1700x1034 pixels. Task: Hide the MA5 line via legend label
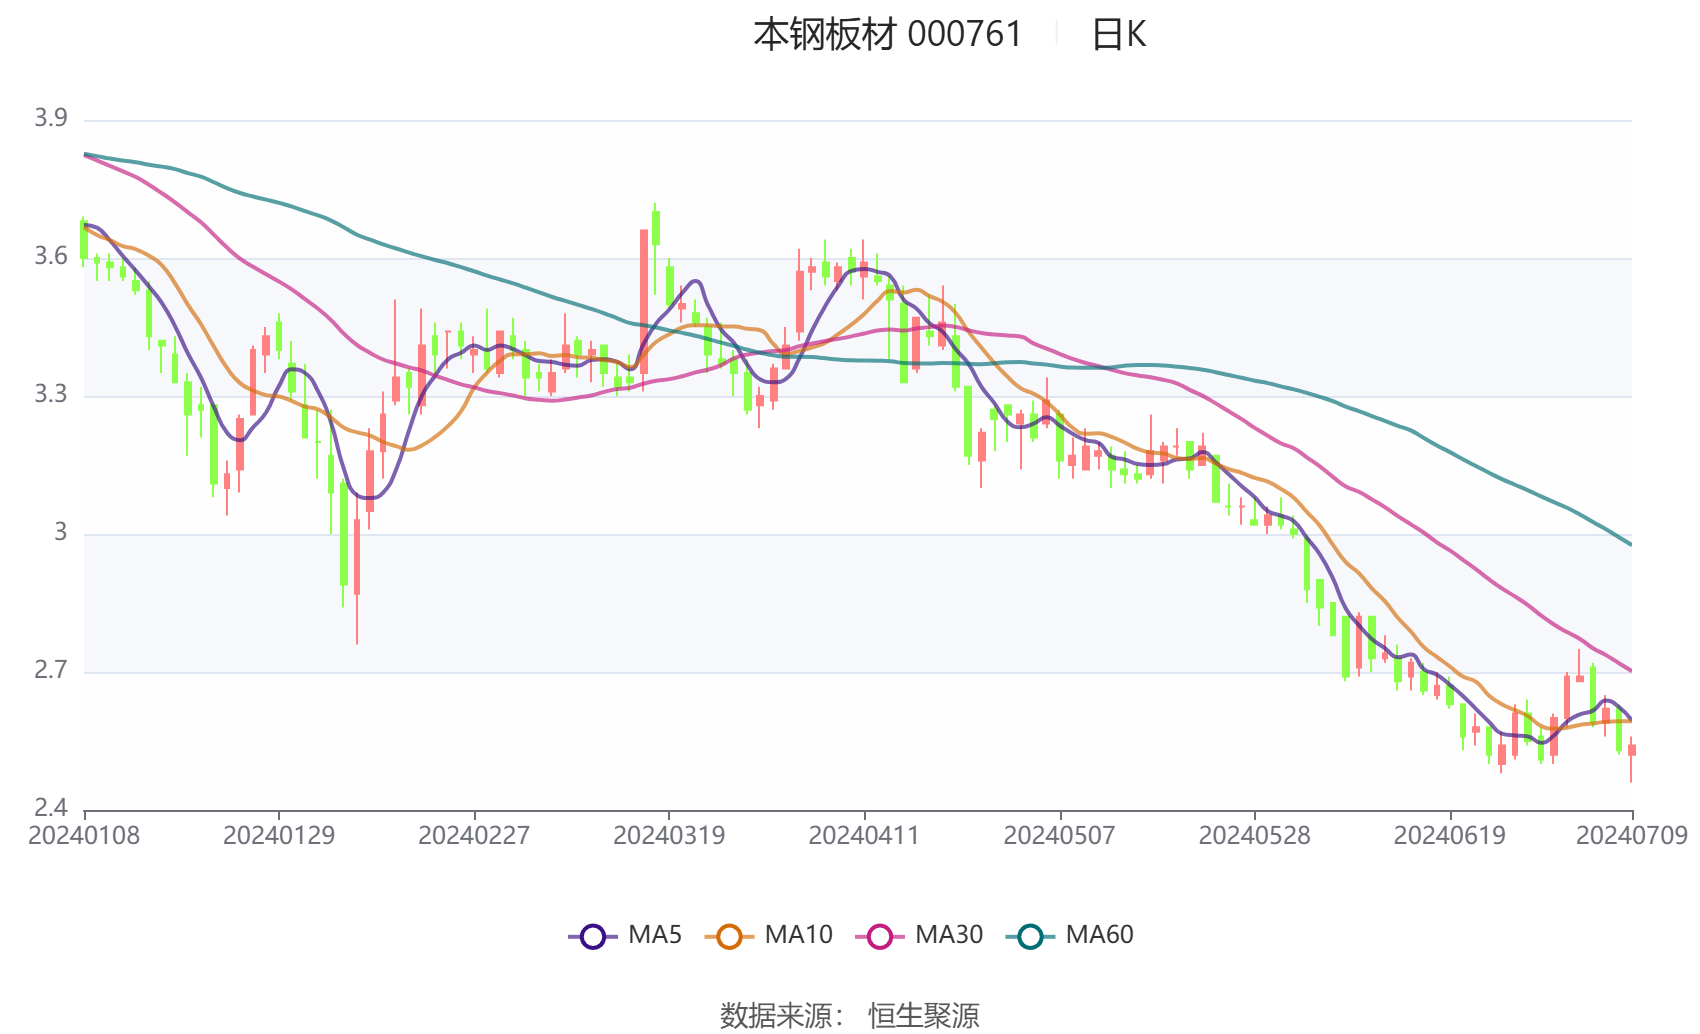click(x=655, y=935)
